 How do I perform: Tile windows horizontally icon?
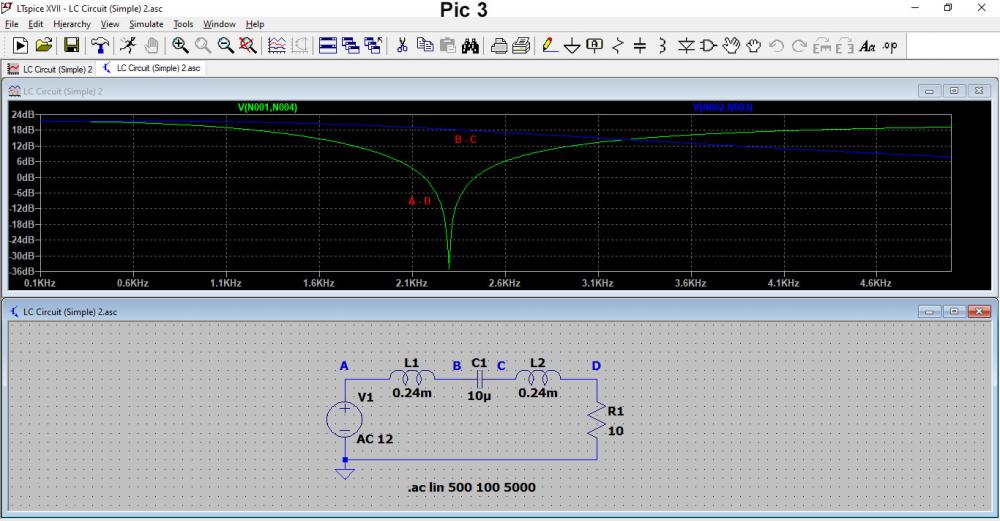pos(328,45)
